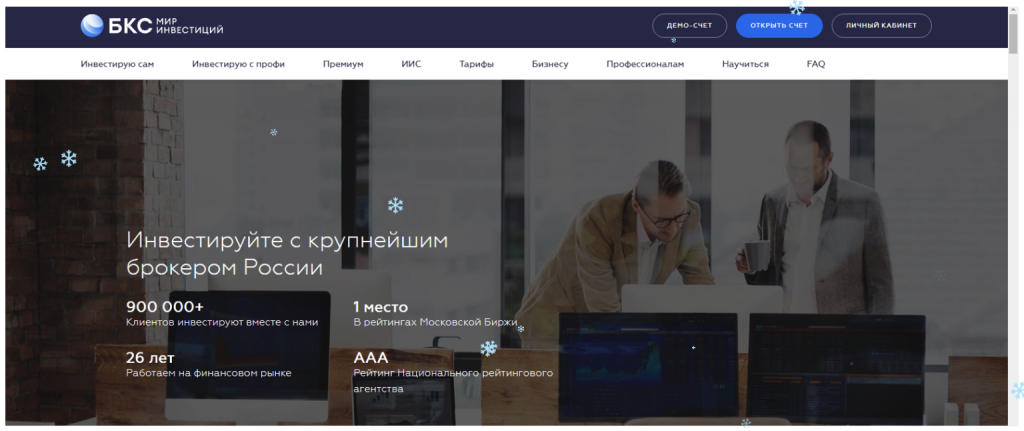The width and height of the screenshot is (1024, 431).
Task: Click В рейтингах Московской Биржи text
Action: click(x=435, y=322)
